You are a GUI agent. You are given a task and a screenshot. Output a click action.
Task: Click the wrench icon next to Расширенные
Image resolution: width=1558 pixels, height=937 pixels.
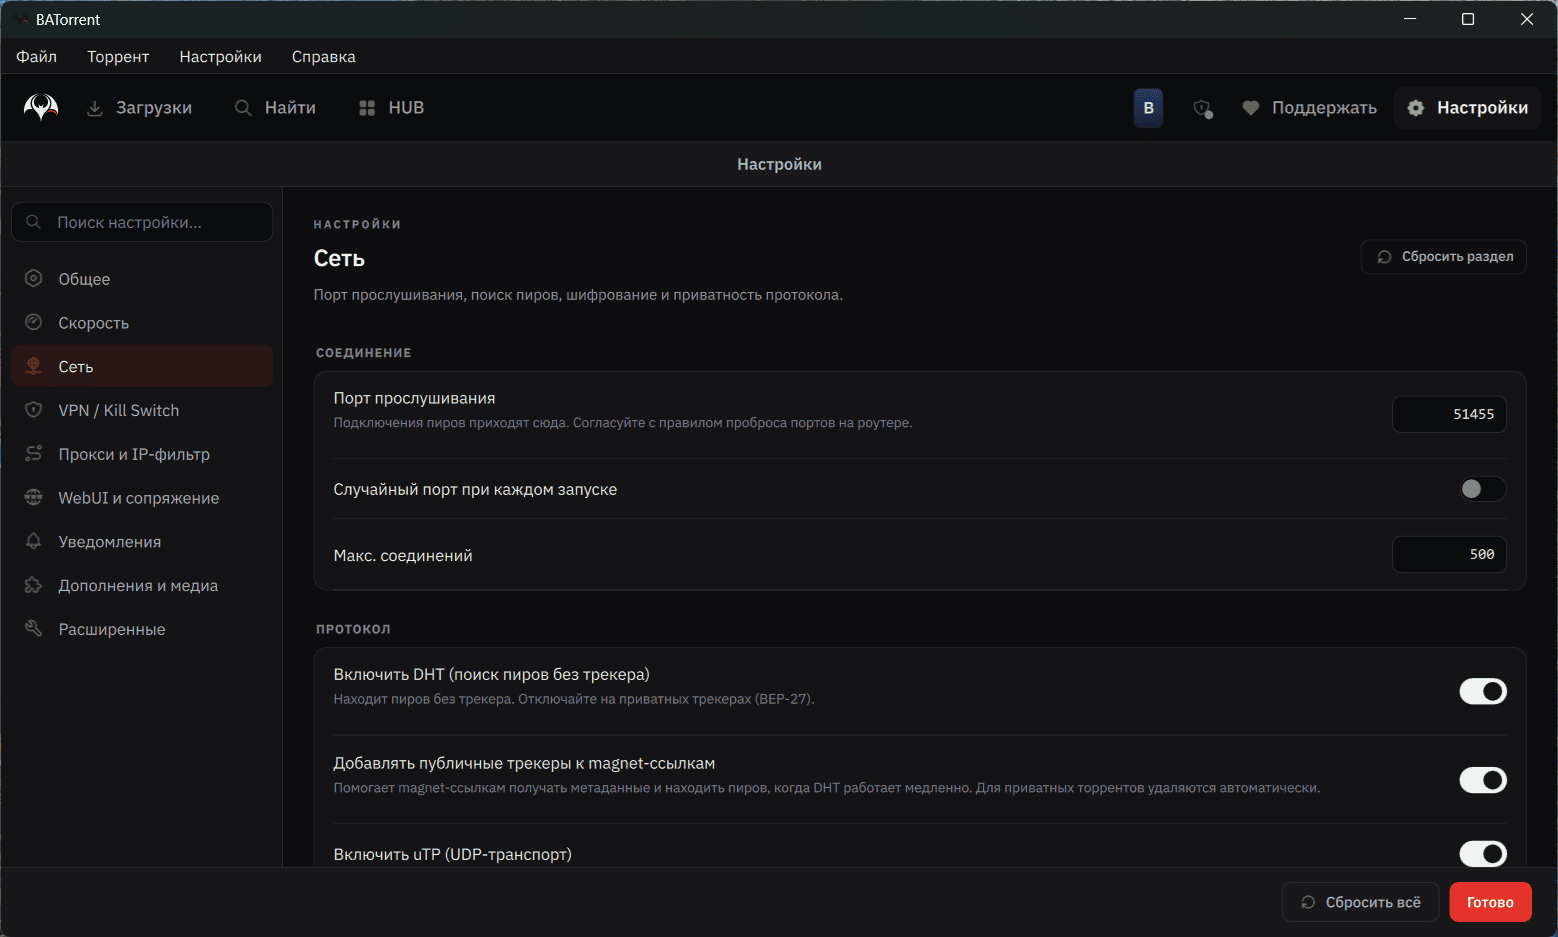pyautogui.click(x=34, y=629)
